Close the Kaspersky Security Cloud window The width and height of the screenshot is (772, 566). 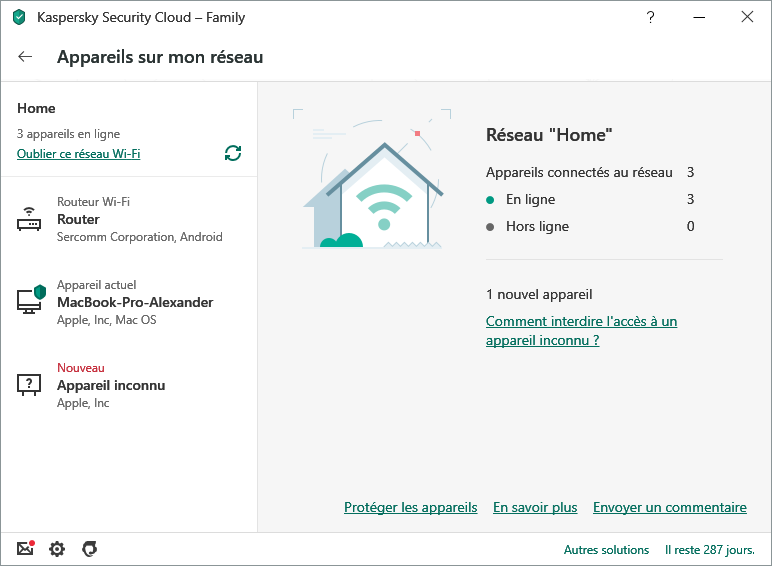[x=747, y=17]
